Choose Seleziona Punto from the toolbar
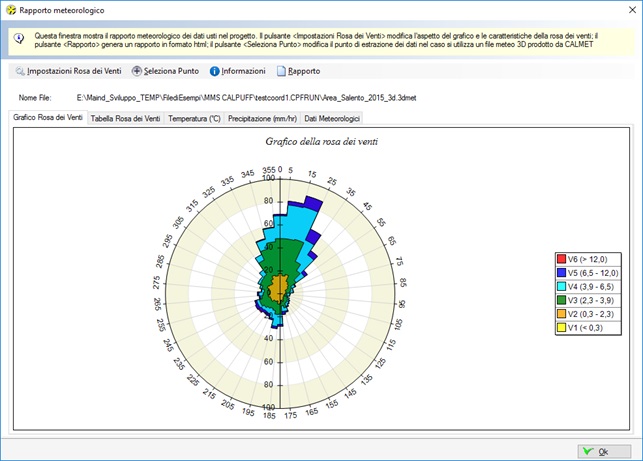643x461 pixels. (x=166, y=71)
